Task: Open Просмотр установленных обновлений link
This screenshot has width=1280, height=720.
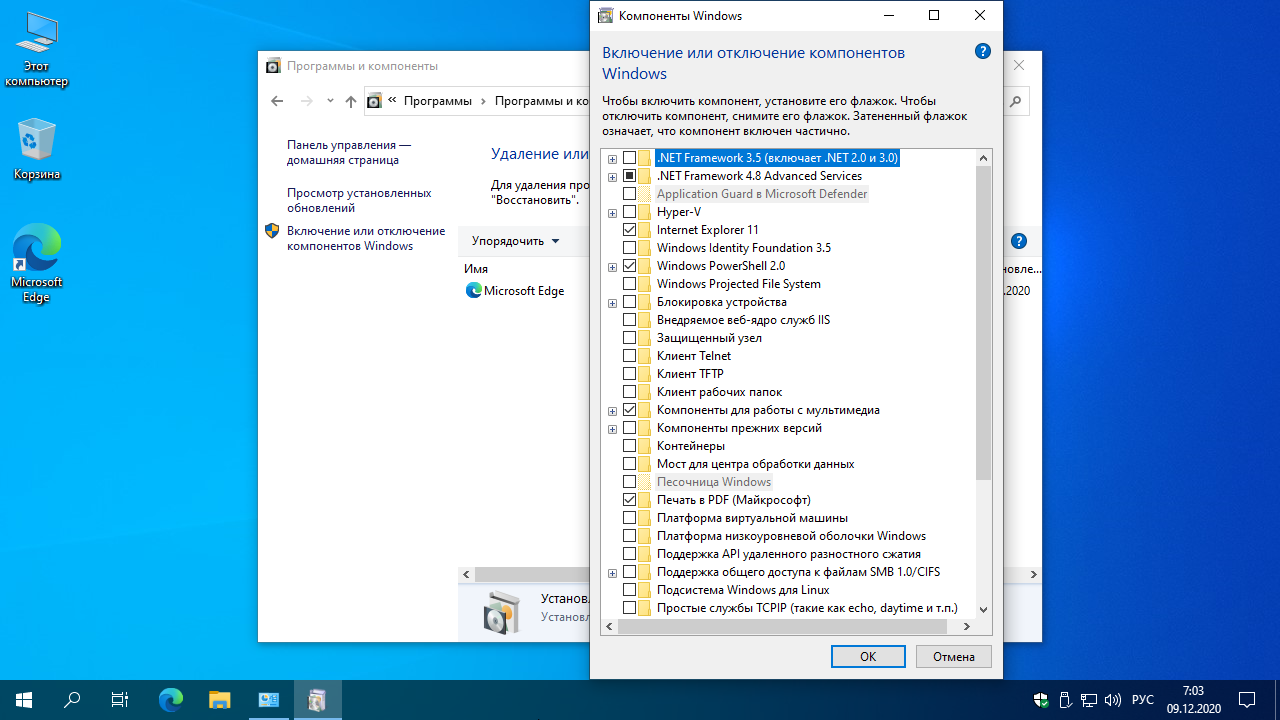Action: [x=359, y=200]
